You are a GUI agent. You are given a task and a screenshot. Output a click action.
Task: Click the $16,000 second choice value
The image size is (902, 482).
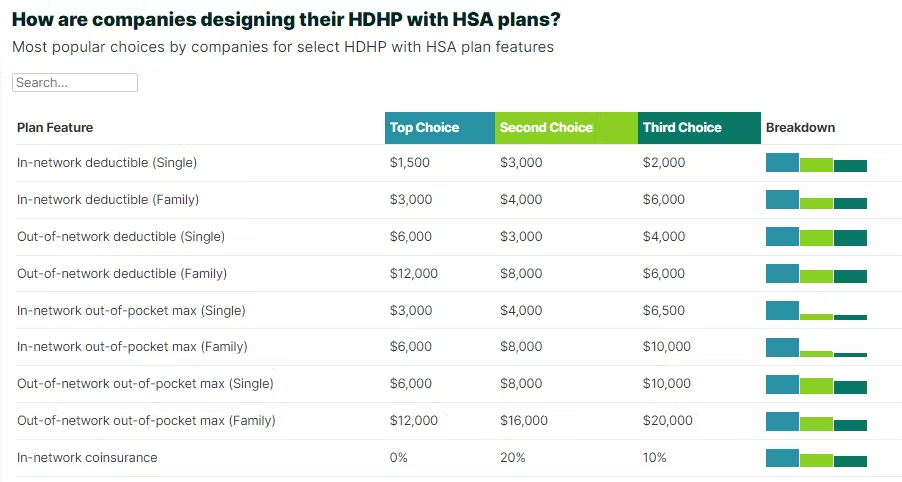(x=524, y=421)
